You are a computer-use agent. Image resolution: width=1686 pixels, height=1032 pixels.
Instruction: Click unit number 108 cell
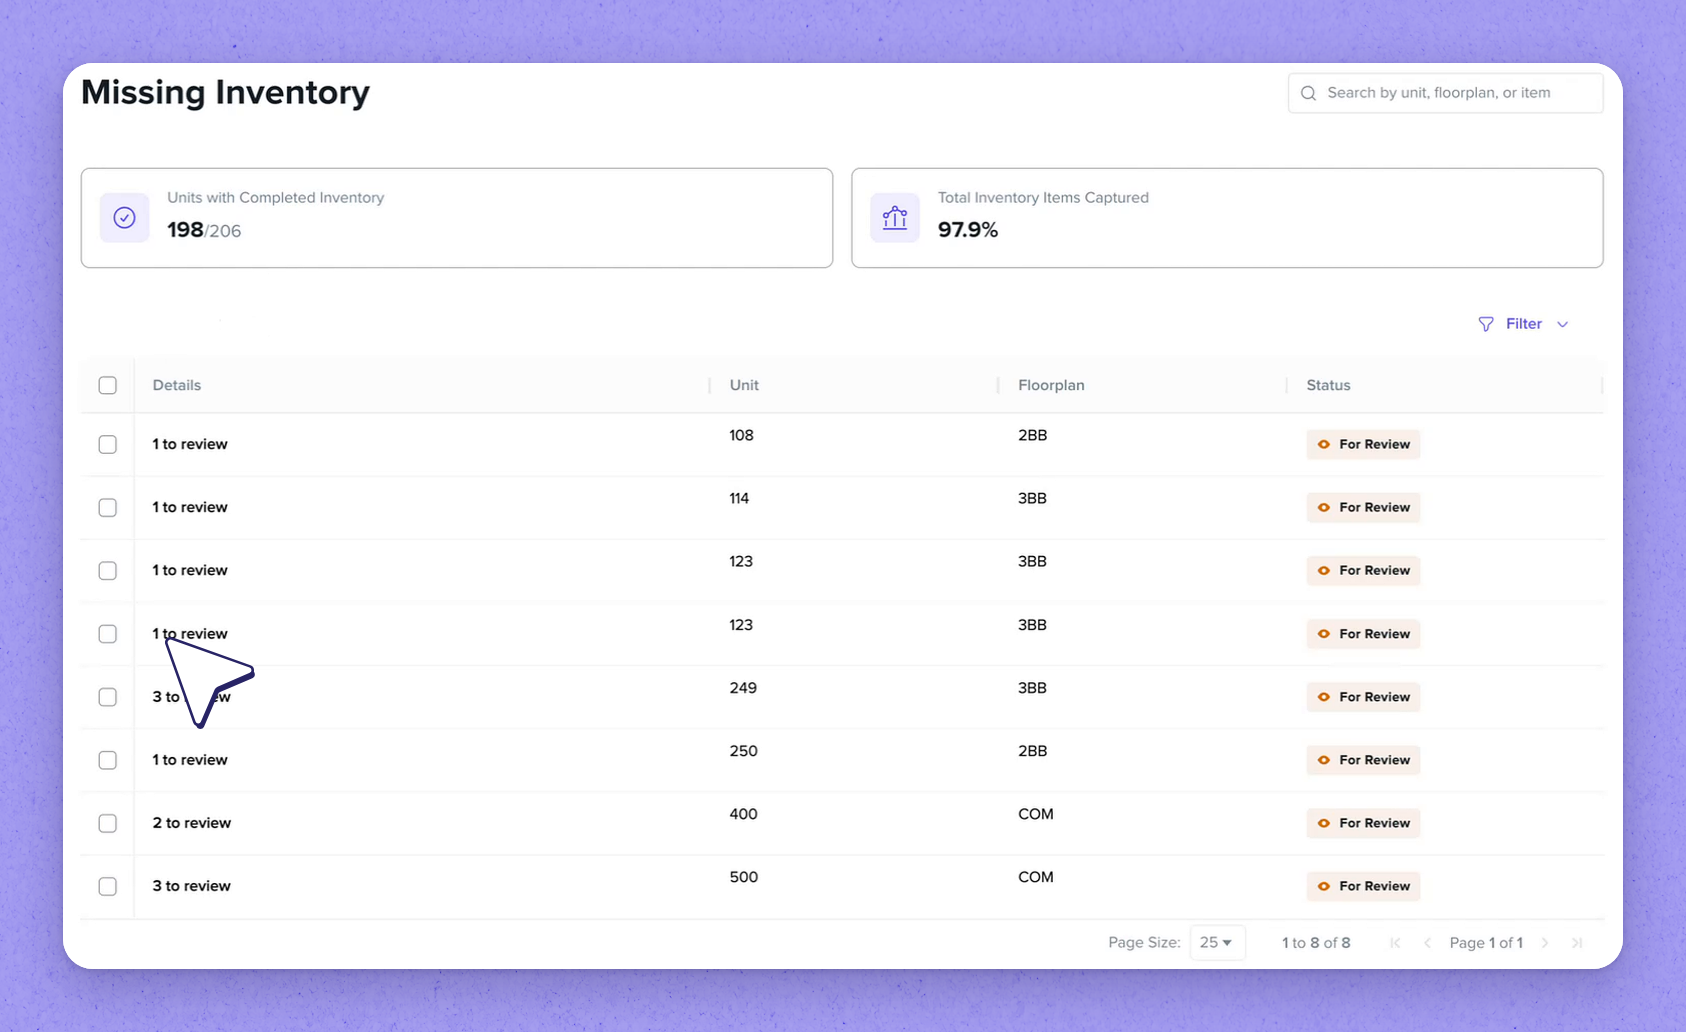pos(741,435)
